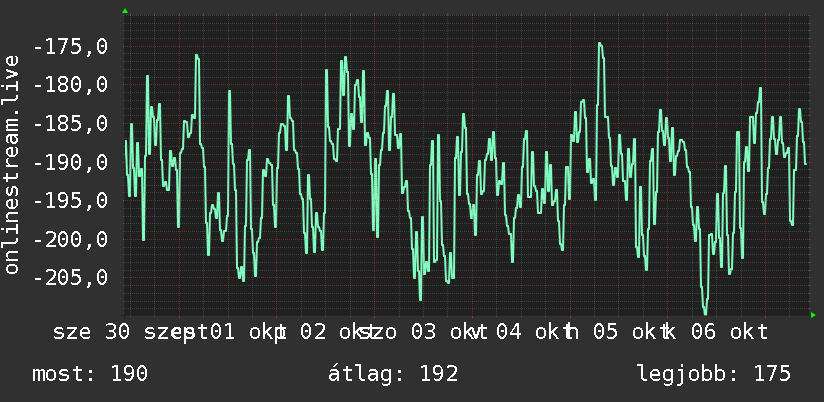Click the -185,0 y-axis label
This screenshot has width=824, height=402.
pos(70,124)
